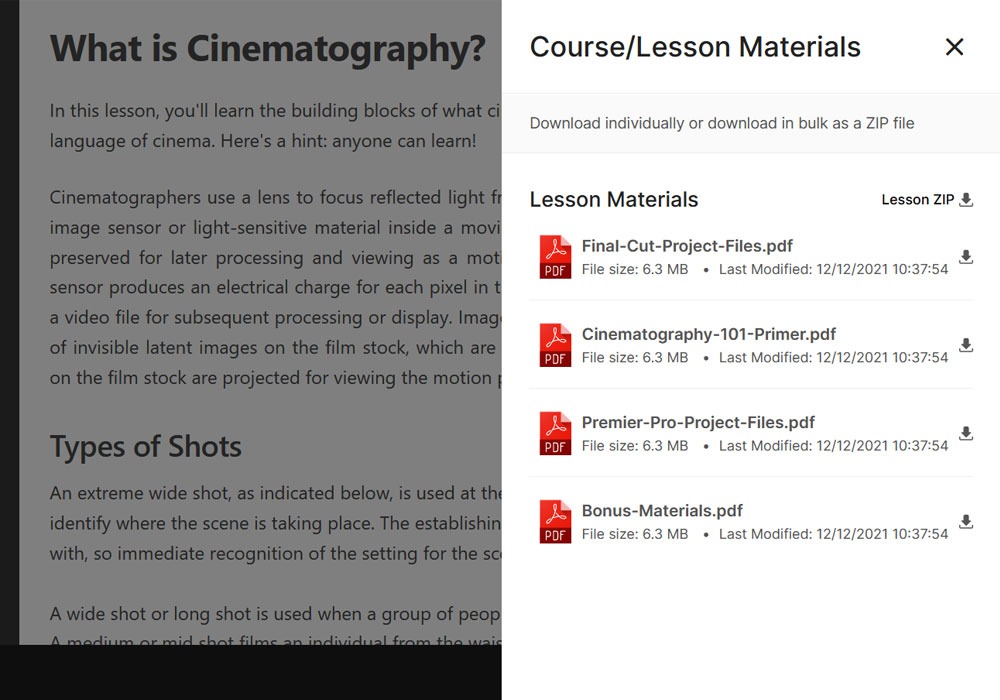Click the dimmed 'What is Cinematography?' heading
This screenshot has width=1000, height=700.
[268, 48]
